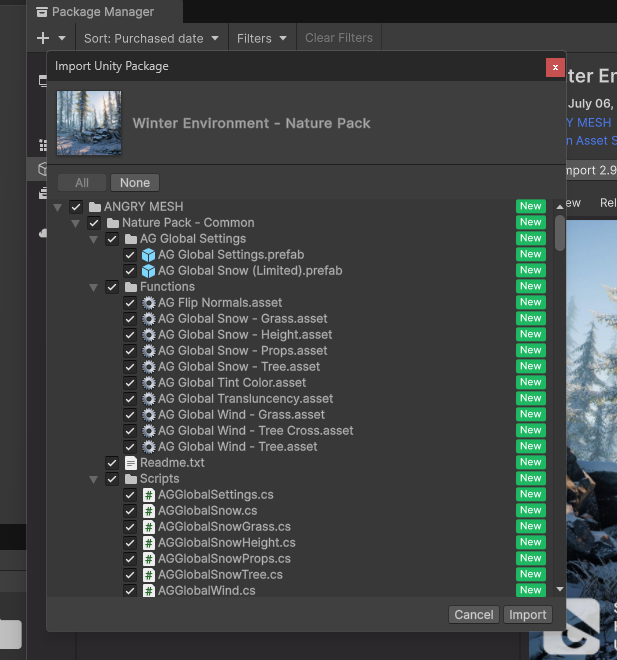The image size is (617, 660).
Task: Click the AG Global Settings.prefab cube icon
Action: pyautogui.click(x=148, y=255)
